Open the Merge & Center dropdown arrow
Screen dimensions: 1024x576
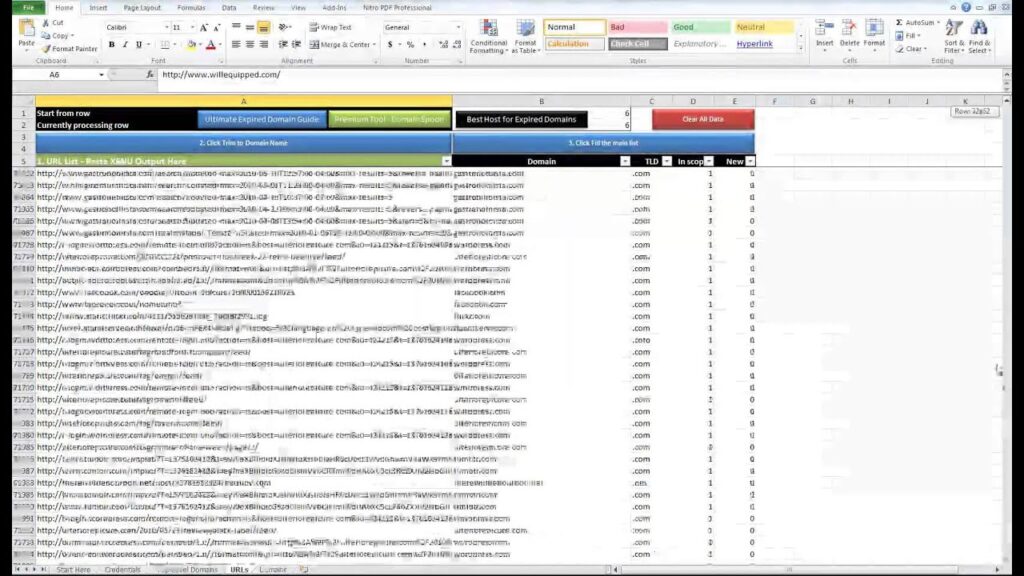374,44
